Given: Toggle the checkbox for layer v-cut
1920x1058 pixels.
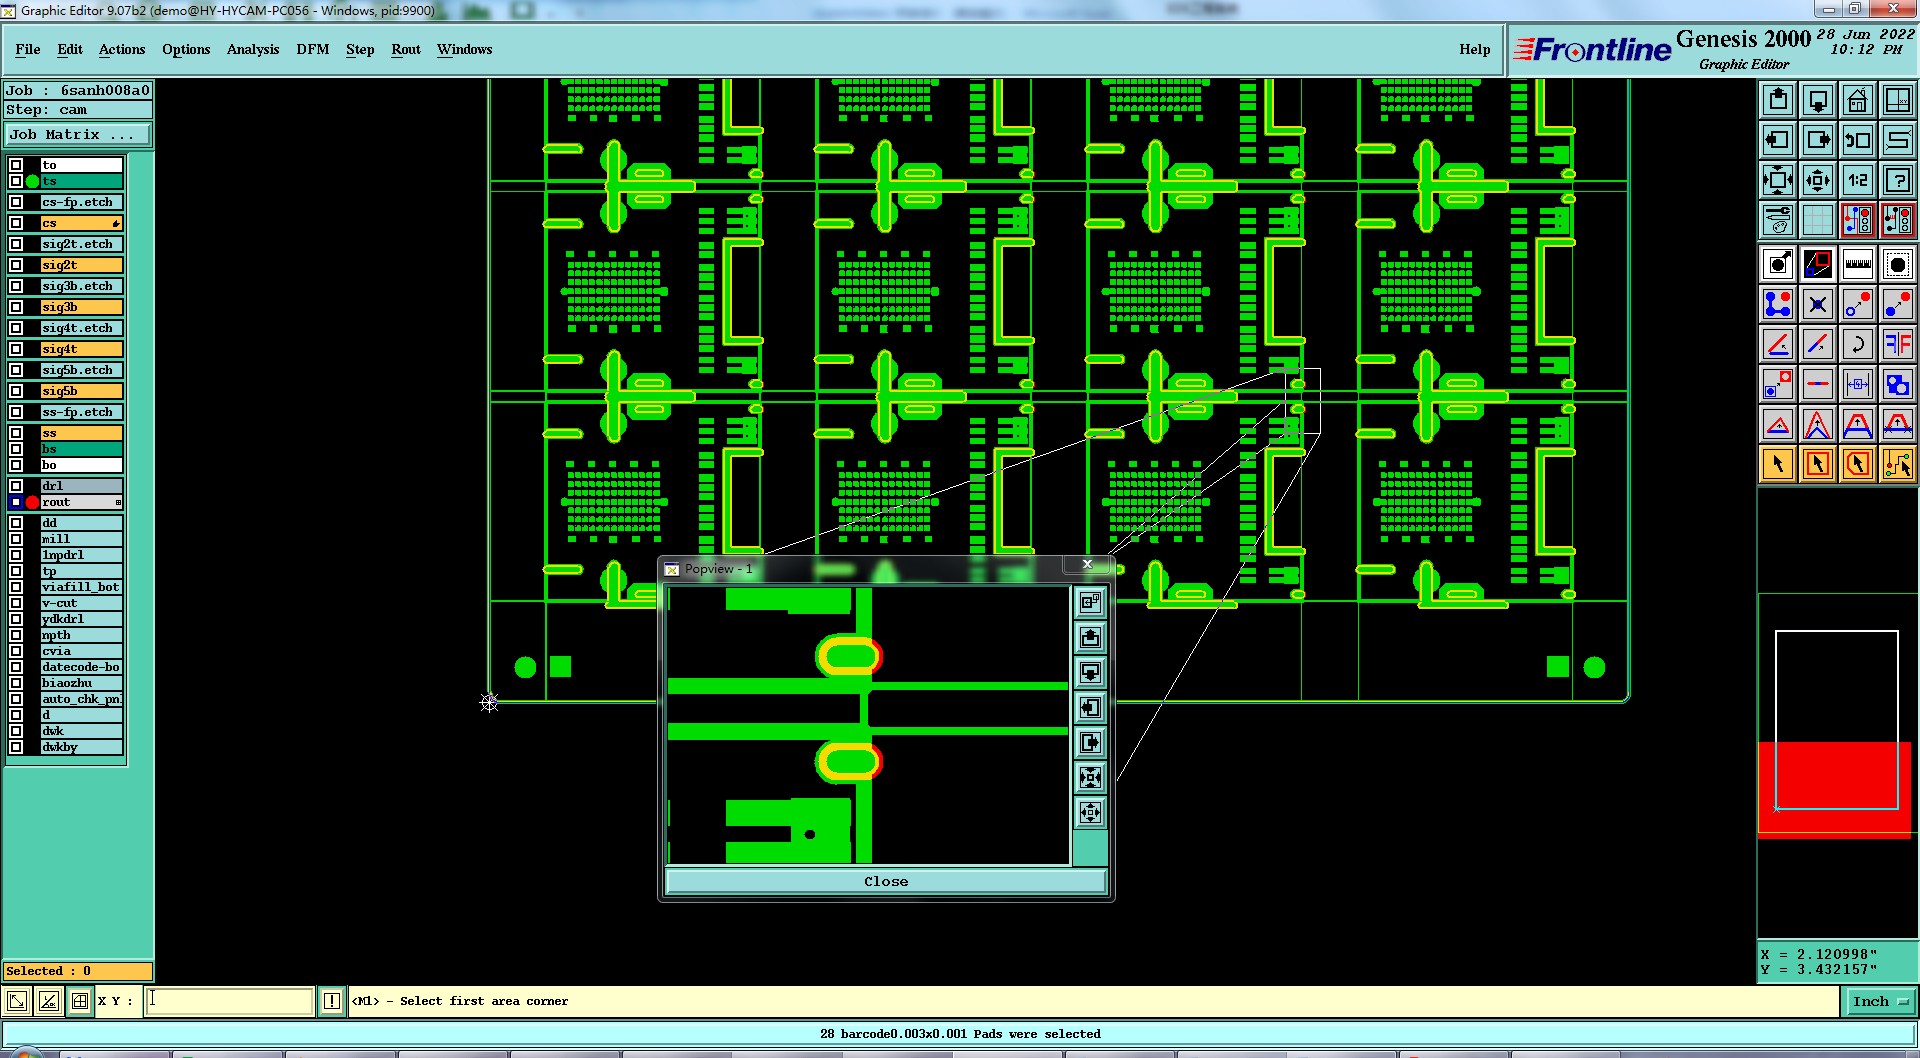Looking at the screenshot, I should point(16,603).
